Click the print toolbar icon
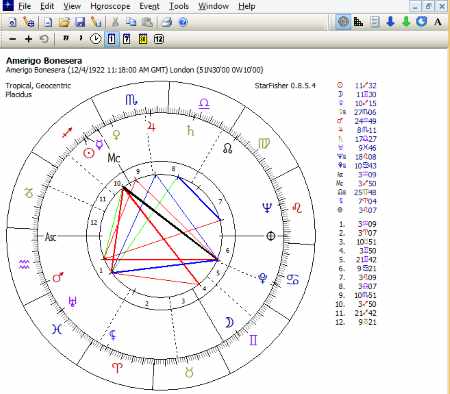Image resolution: width=450 pixels, height=394 pixels. click(x=167, y=22)
